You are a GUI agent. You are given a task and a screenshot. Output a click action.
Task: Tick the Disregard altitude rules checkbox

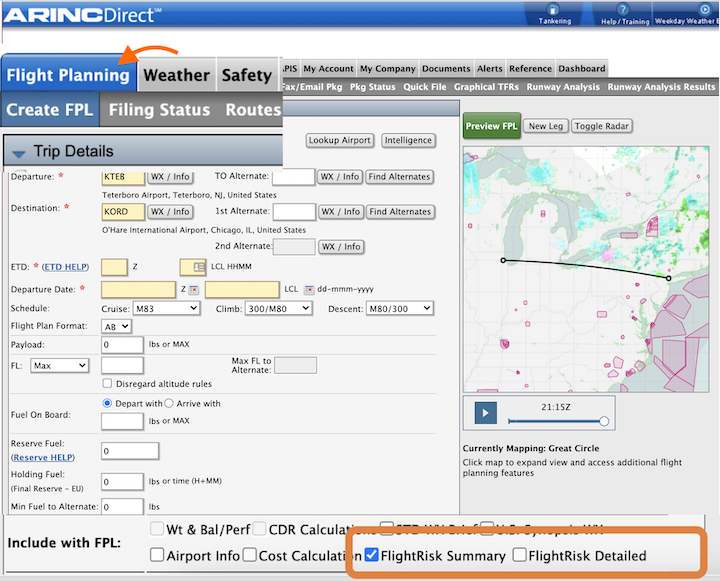pyautogui.click(x=107, y=383)
